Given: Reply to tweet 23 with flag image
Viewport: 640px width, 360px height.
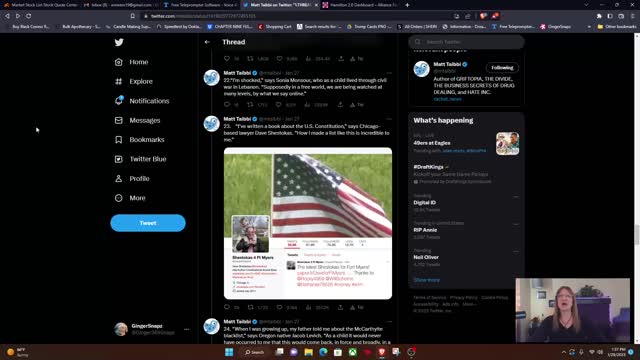Looking at the screenshot, I should point(227,307).
